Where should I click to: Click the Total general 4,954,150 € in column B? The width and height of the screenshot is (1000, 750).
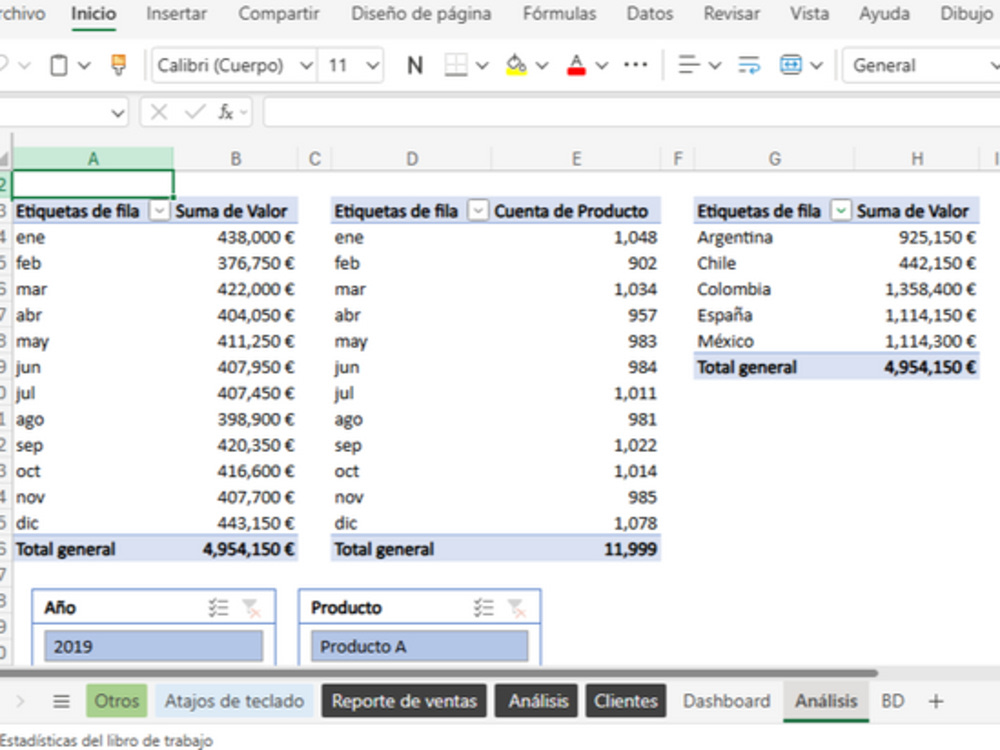(x=235, y=549)
